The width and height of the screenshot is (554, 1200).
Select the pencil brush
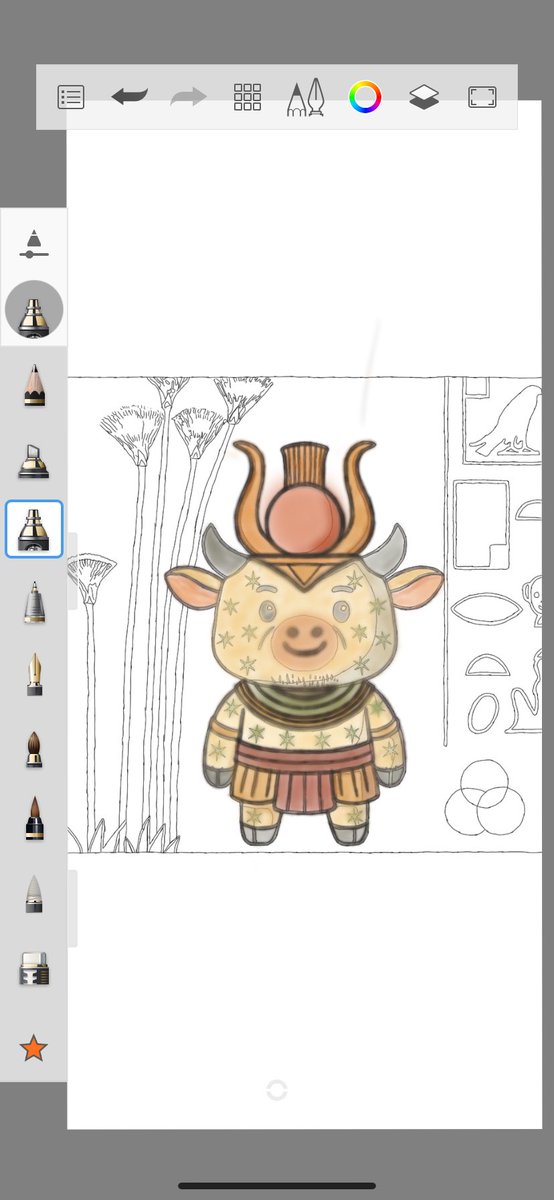coord(34,385)
